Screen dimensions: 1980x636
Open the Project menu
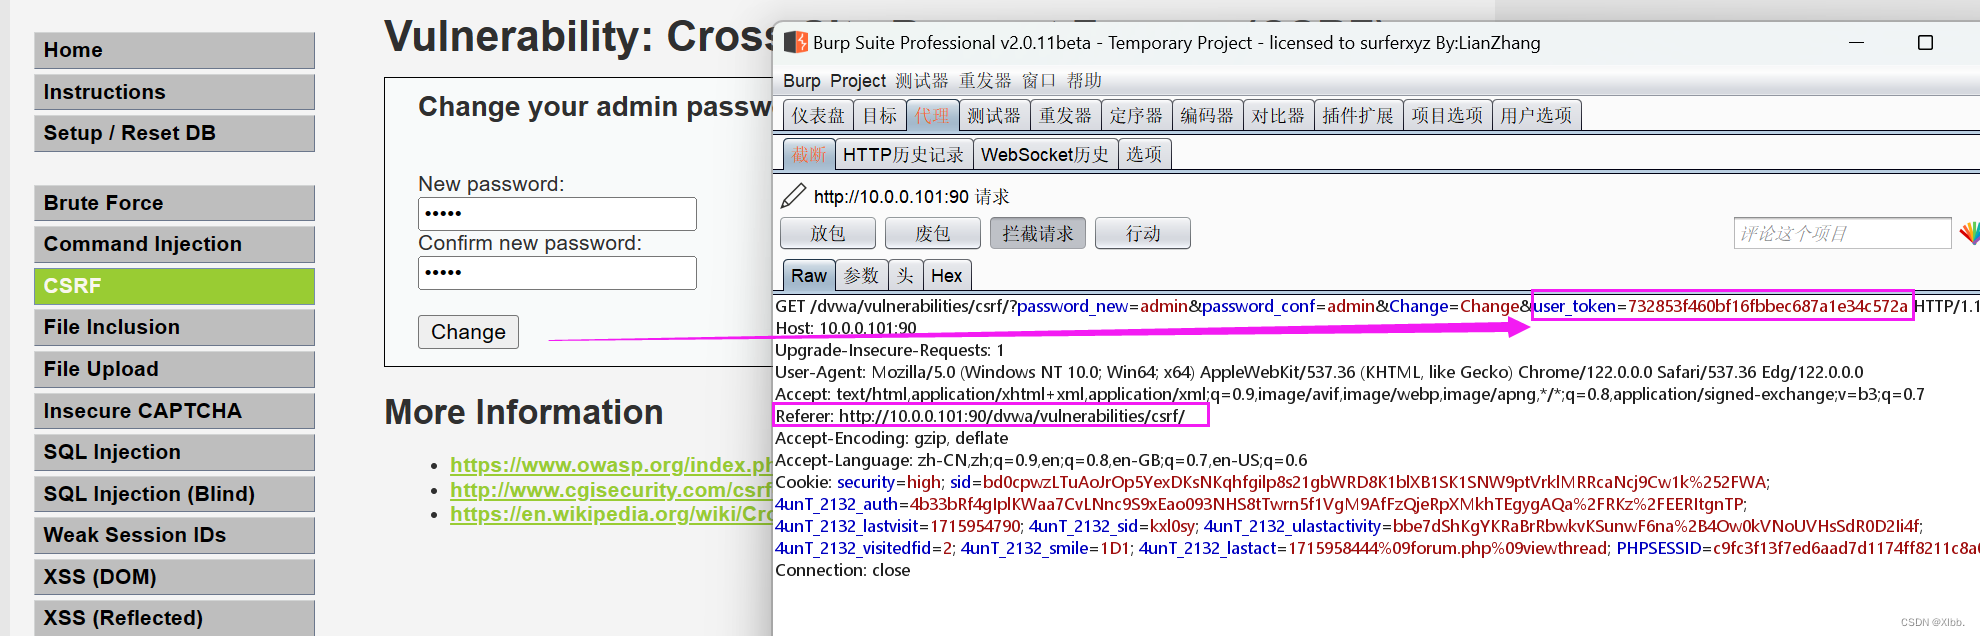click(858, 81)
